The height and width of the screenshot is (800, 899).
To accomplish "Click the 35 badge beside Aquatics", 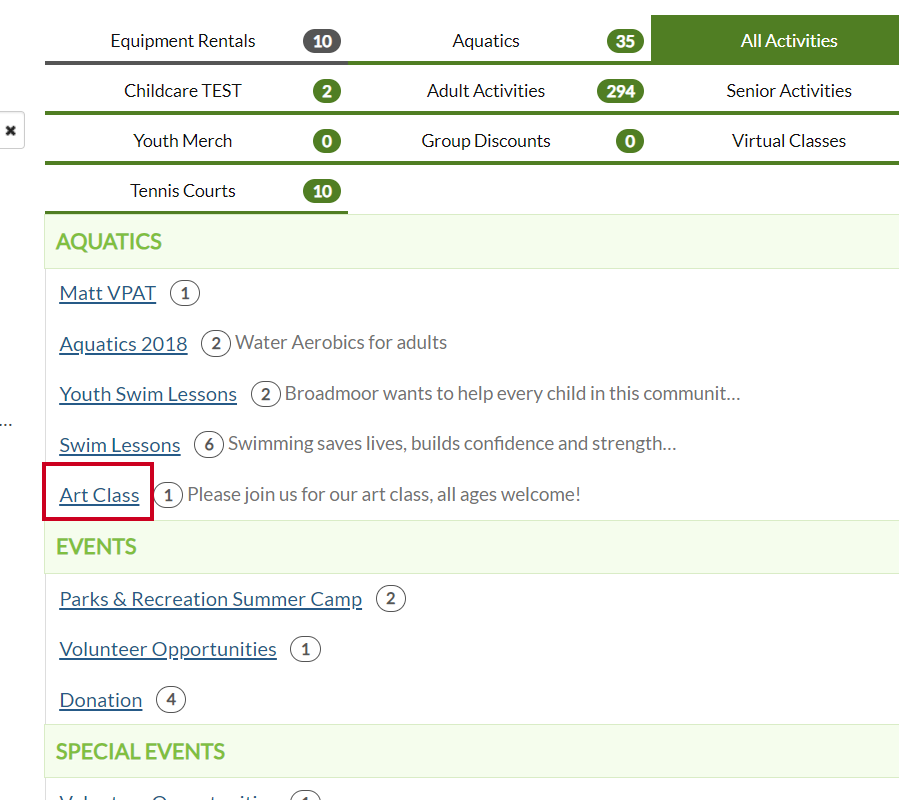I will [x=626, y=41].
